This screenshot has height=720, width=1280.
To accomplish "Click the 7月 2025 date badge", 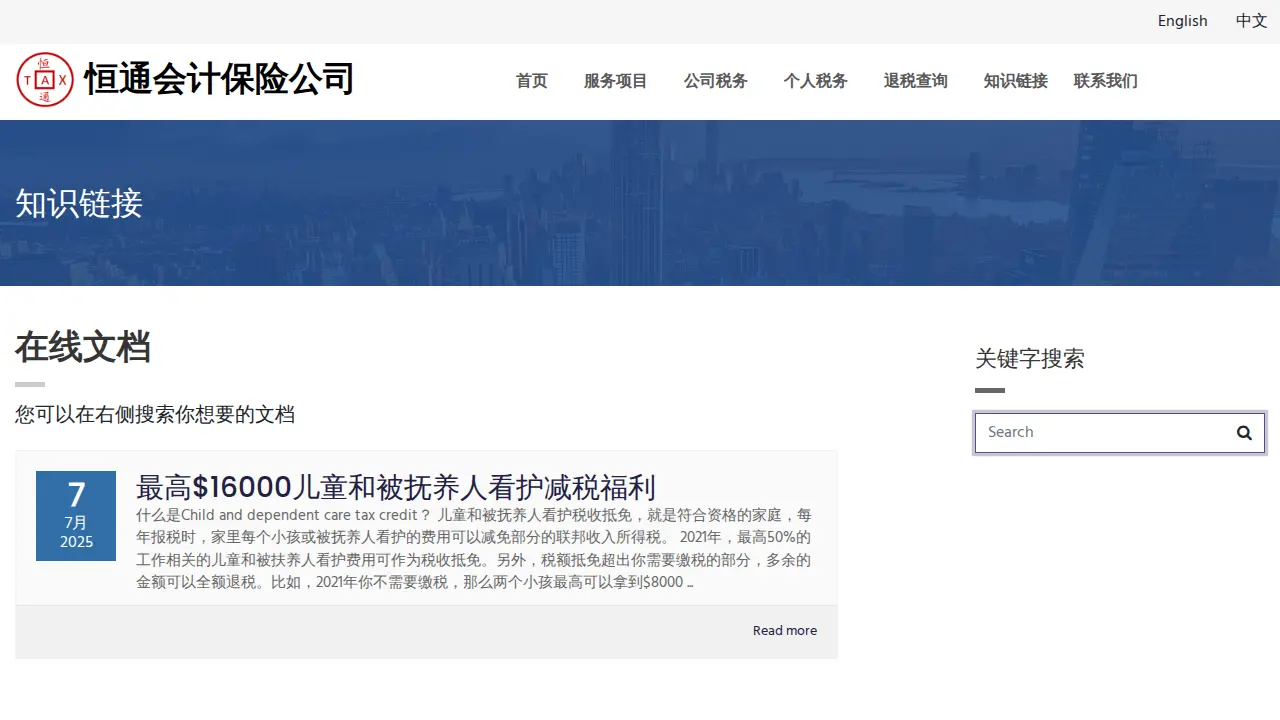I will point(76,516).
